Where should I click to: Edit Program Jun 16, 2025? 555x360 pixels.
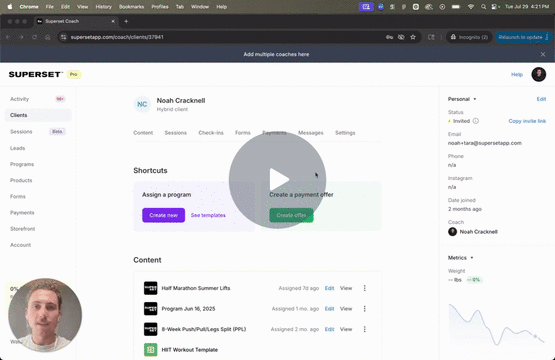coord(329,309)
